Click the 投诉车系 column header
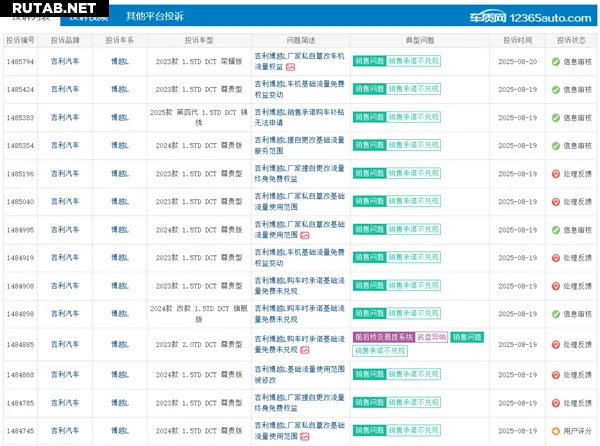Image resolution: width=600 pixels, height=446 pixels. 120,40
